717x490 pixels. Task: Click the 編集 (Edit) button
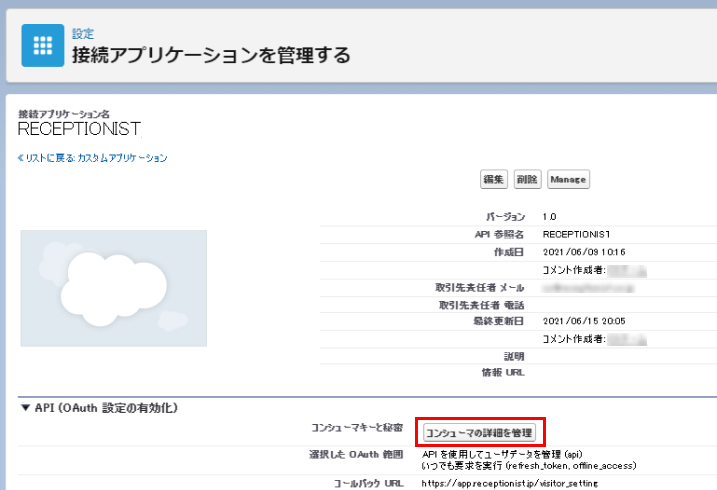pos(494,179)
